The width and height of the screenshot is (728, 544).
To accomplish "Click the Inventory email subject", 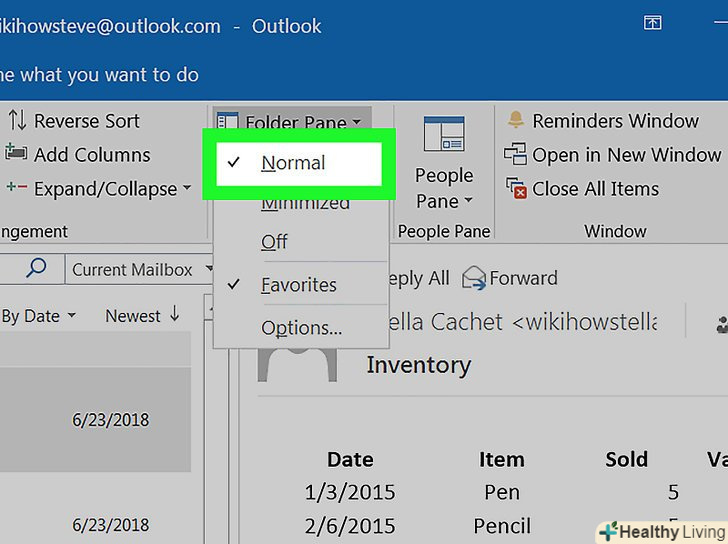I will [x=419, y=365].
